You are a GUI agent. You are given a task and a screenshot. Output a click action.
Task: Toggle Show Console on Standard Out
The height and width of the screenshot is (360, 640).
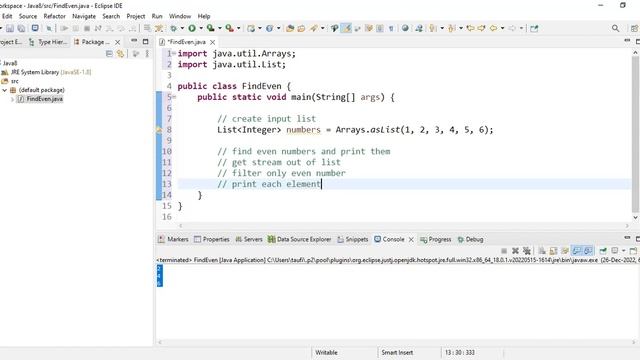tap(576, 251)
